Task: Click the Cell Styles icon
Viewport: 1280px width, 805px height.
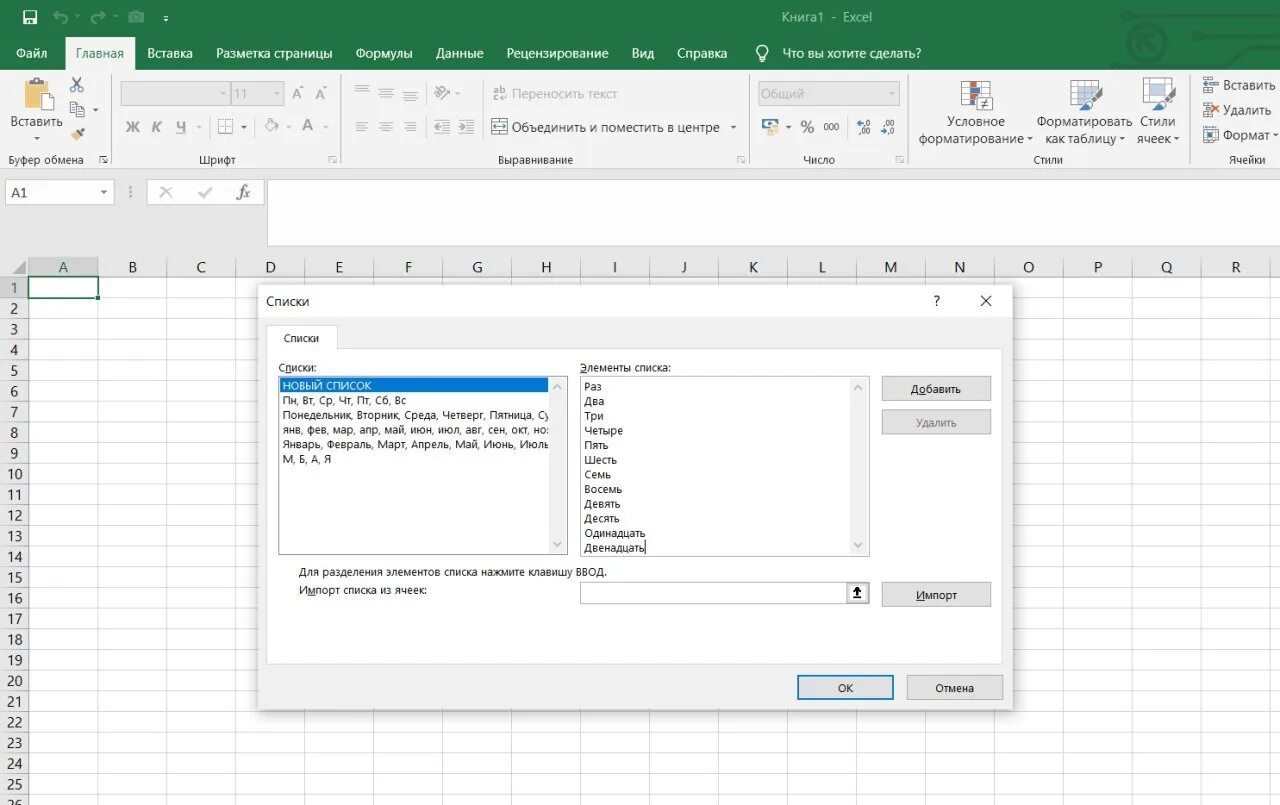Action: pos(1158,95)
